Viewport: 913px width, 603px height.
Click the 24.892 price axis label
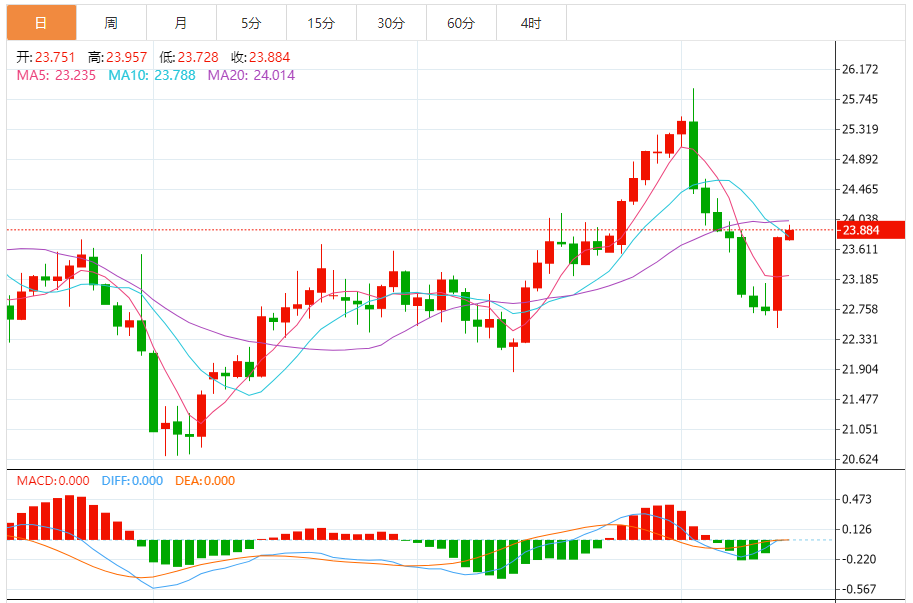pyautogui.click(x=860, y=159)
